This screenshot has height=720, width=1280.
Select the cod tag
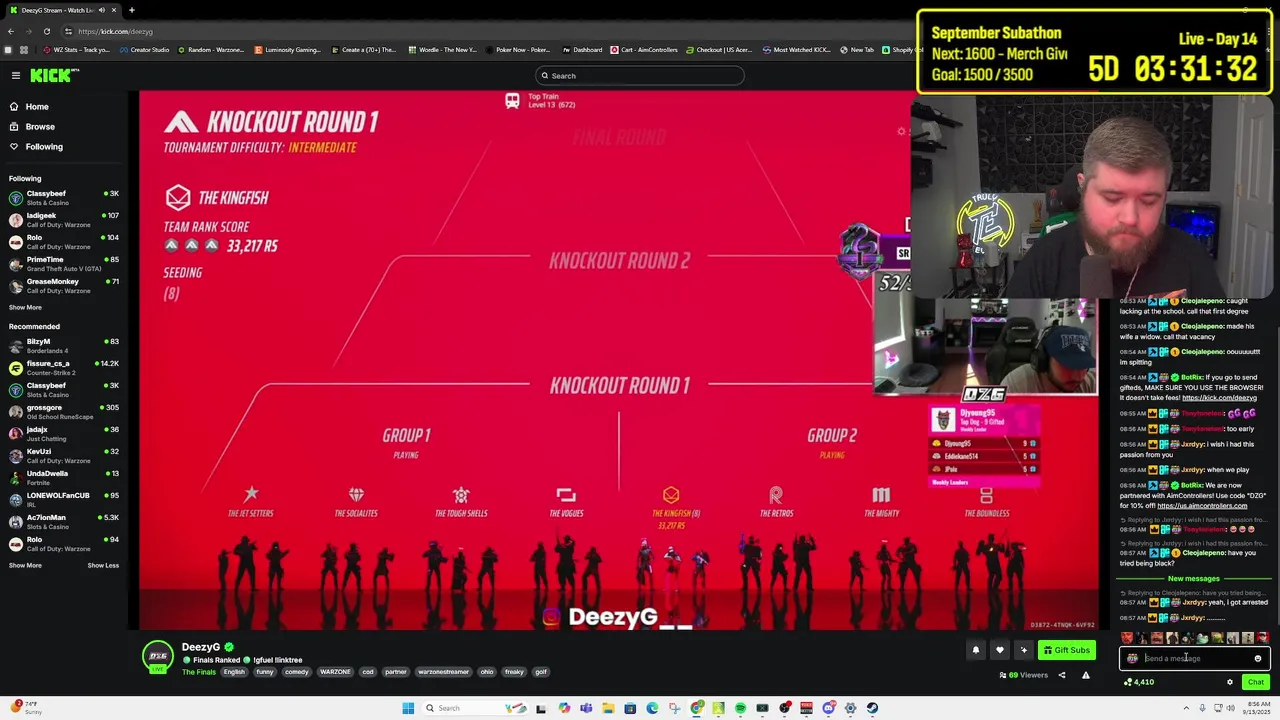pos(367,672)
